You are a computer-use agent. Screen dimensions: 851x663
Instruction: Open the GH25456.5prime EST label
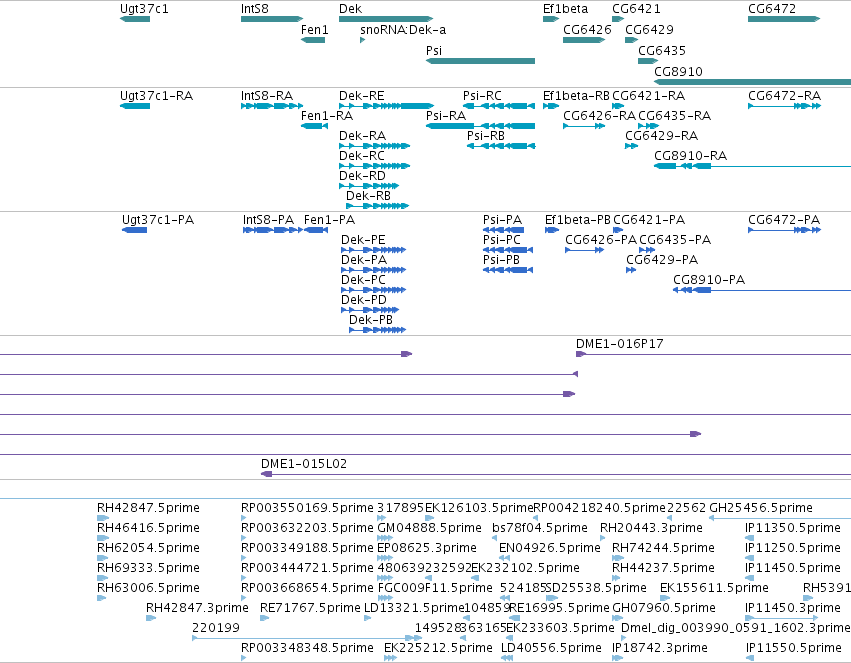point(761,508)
